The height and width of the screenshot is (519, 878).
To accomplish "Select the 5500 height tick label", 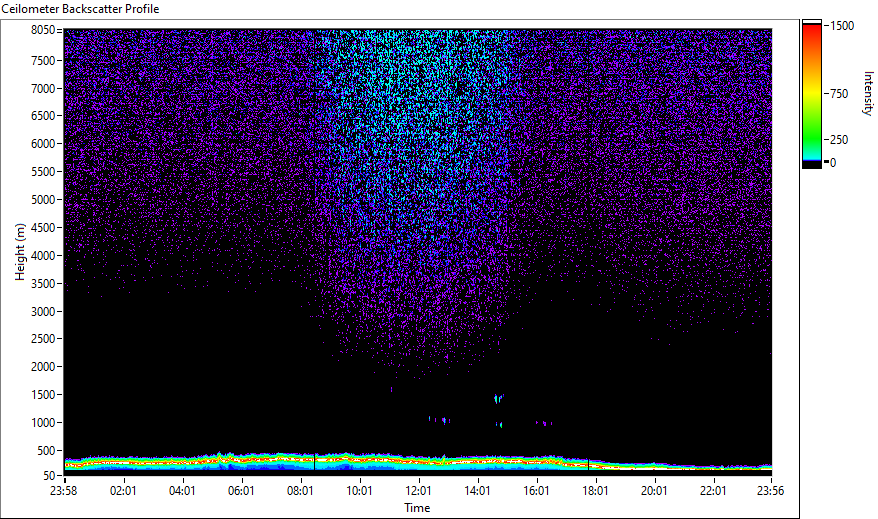I will tap(43, 172).
